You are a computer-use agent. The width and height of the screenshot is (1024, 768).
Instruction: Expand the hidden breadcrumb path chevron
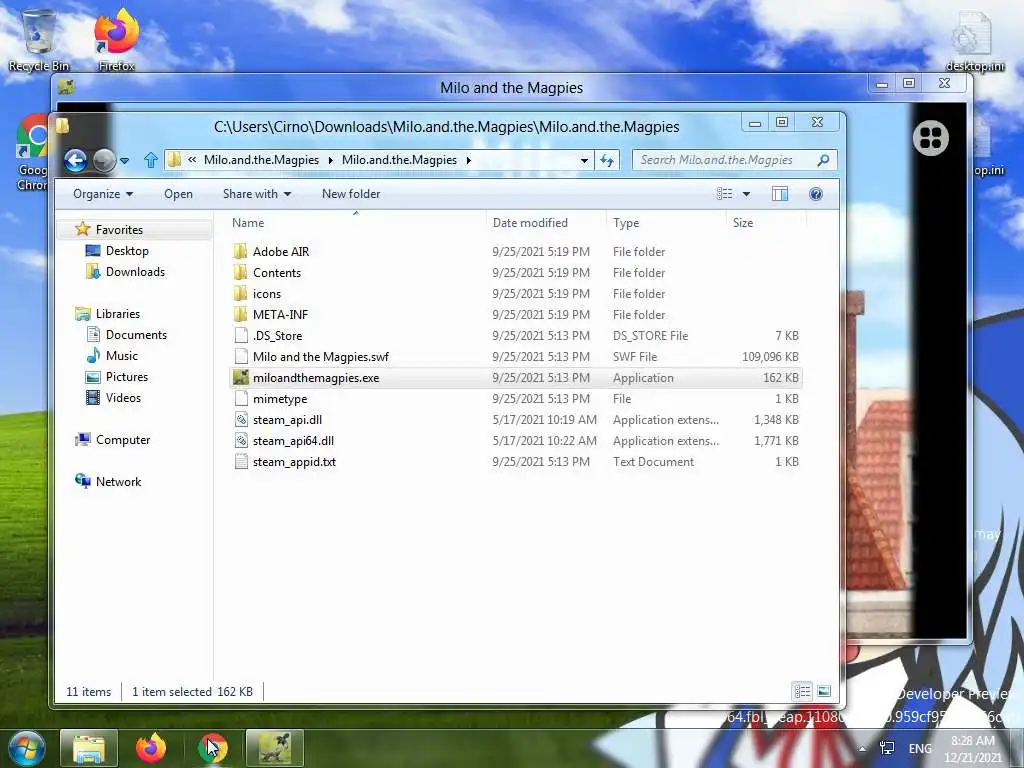pyautogui.click(x=192, y=159)
